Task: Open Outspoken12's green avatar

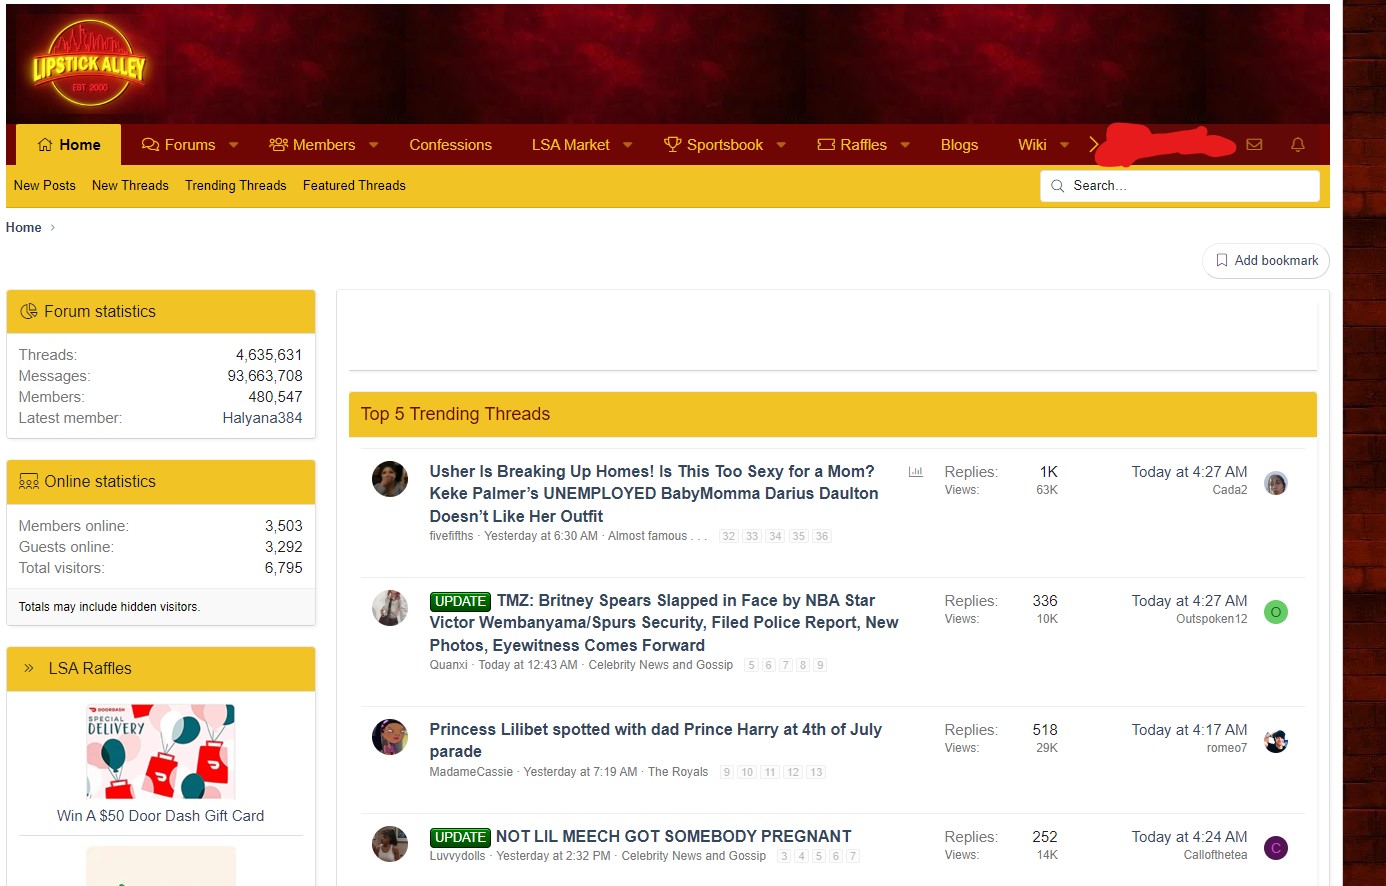Action: [1276, 612]
